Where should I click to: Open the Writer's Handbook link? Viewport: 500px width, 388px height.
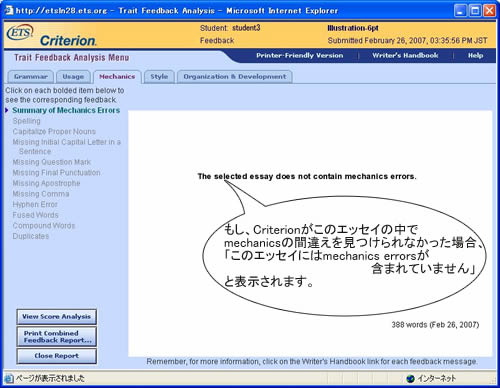[405, 55]
